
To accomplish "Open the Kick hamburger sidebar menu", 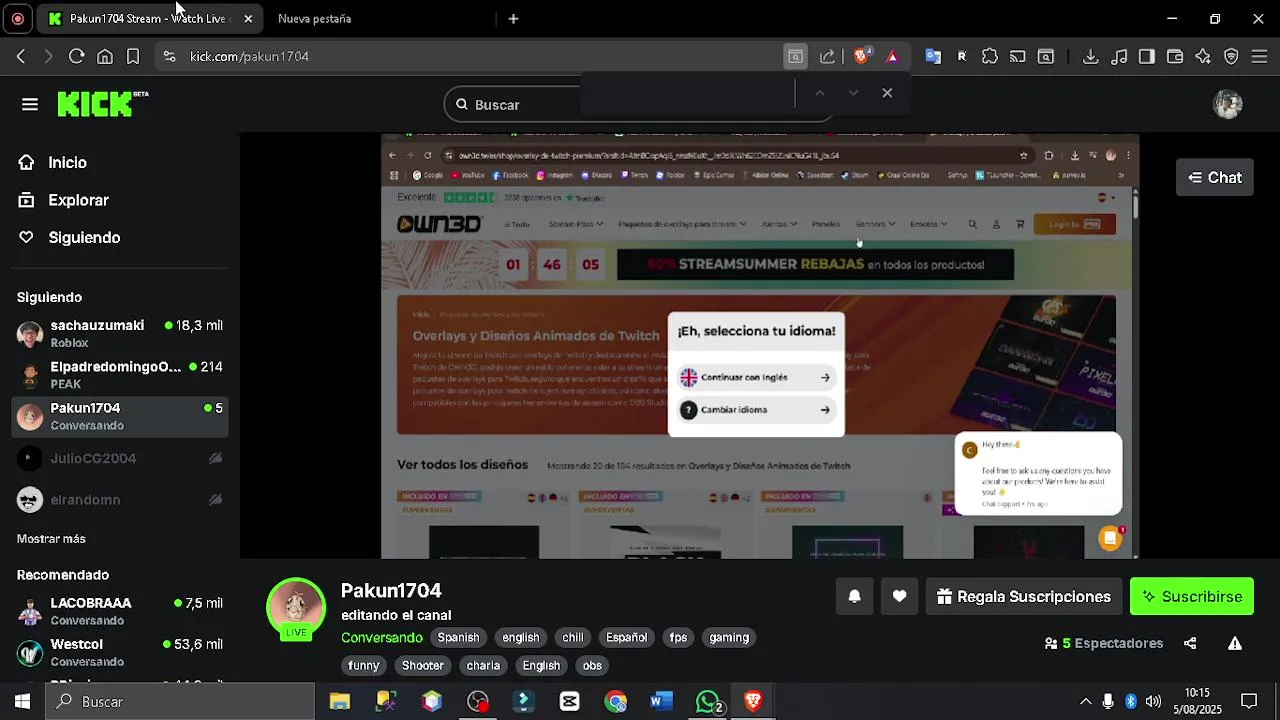I will click(x=30, y=104).
